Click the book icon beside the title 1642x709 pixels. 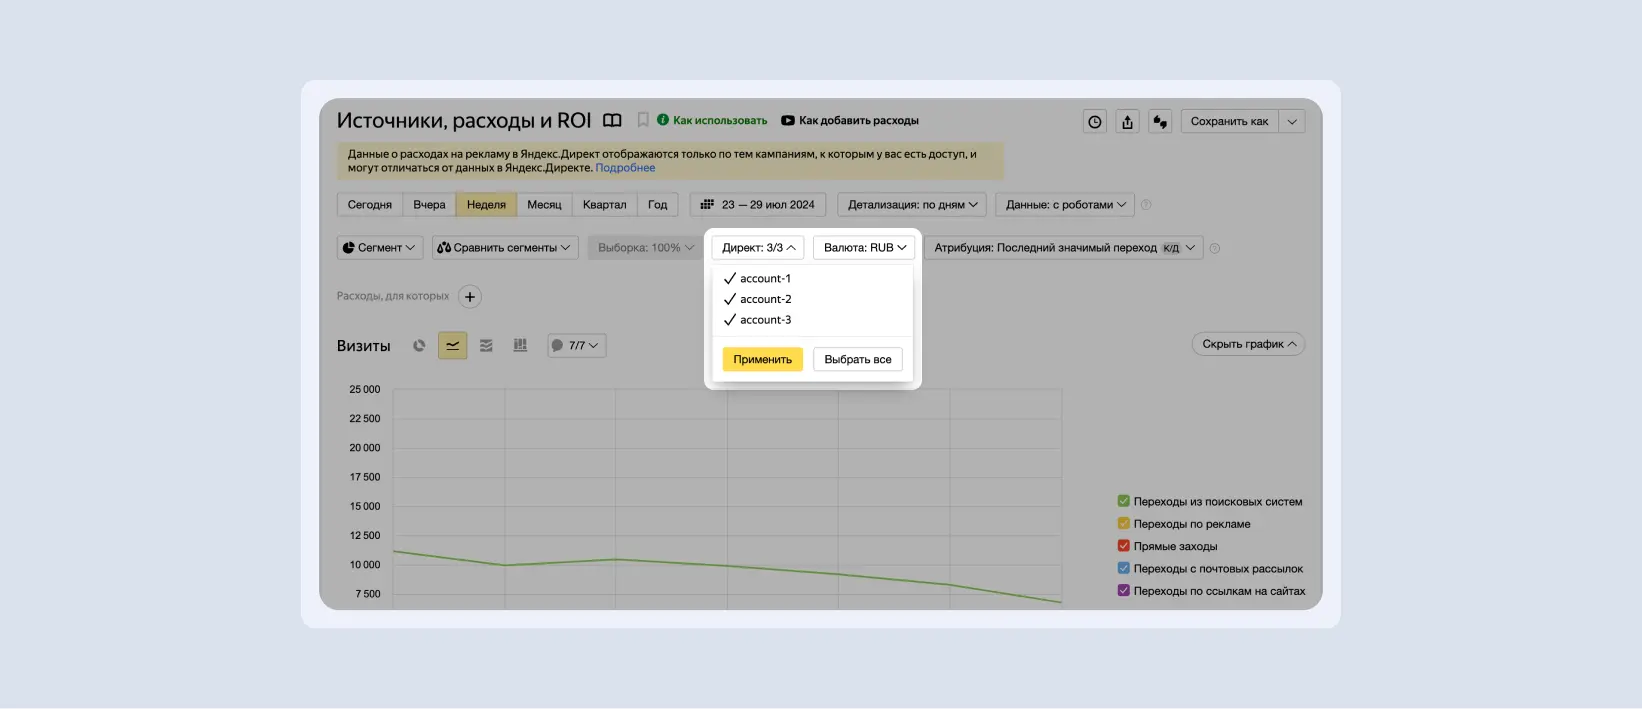click(x=612, y=121)
